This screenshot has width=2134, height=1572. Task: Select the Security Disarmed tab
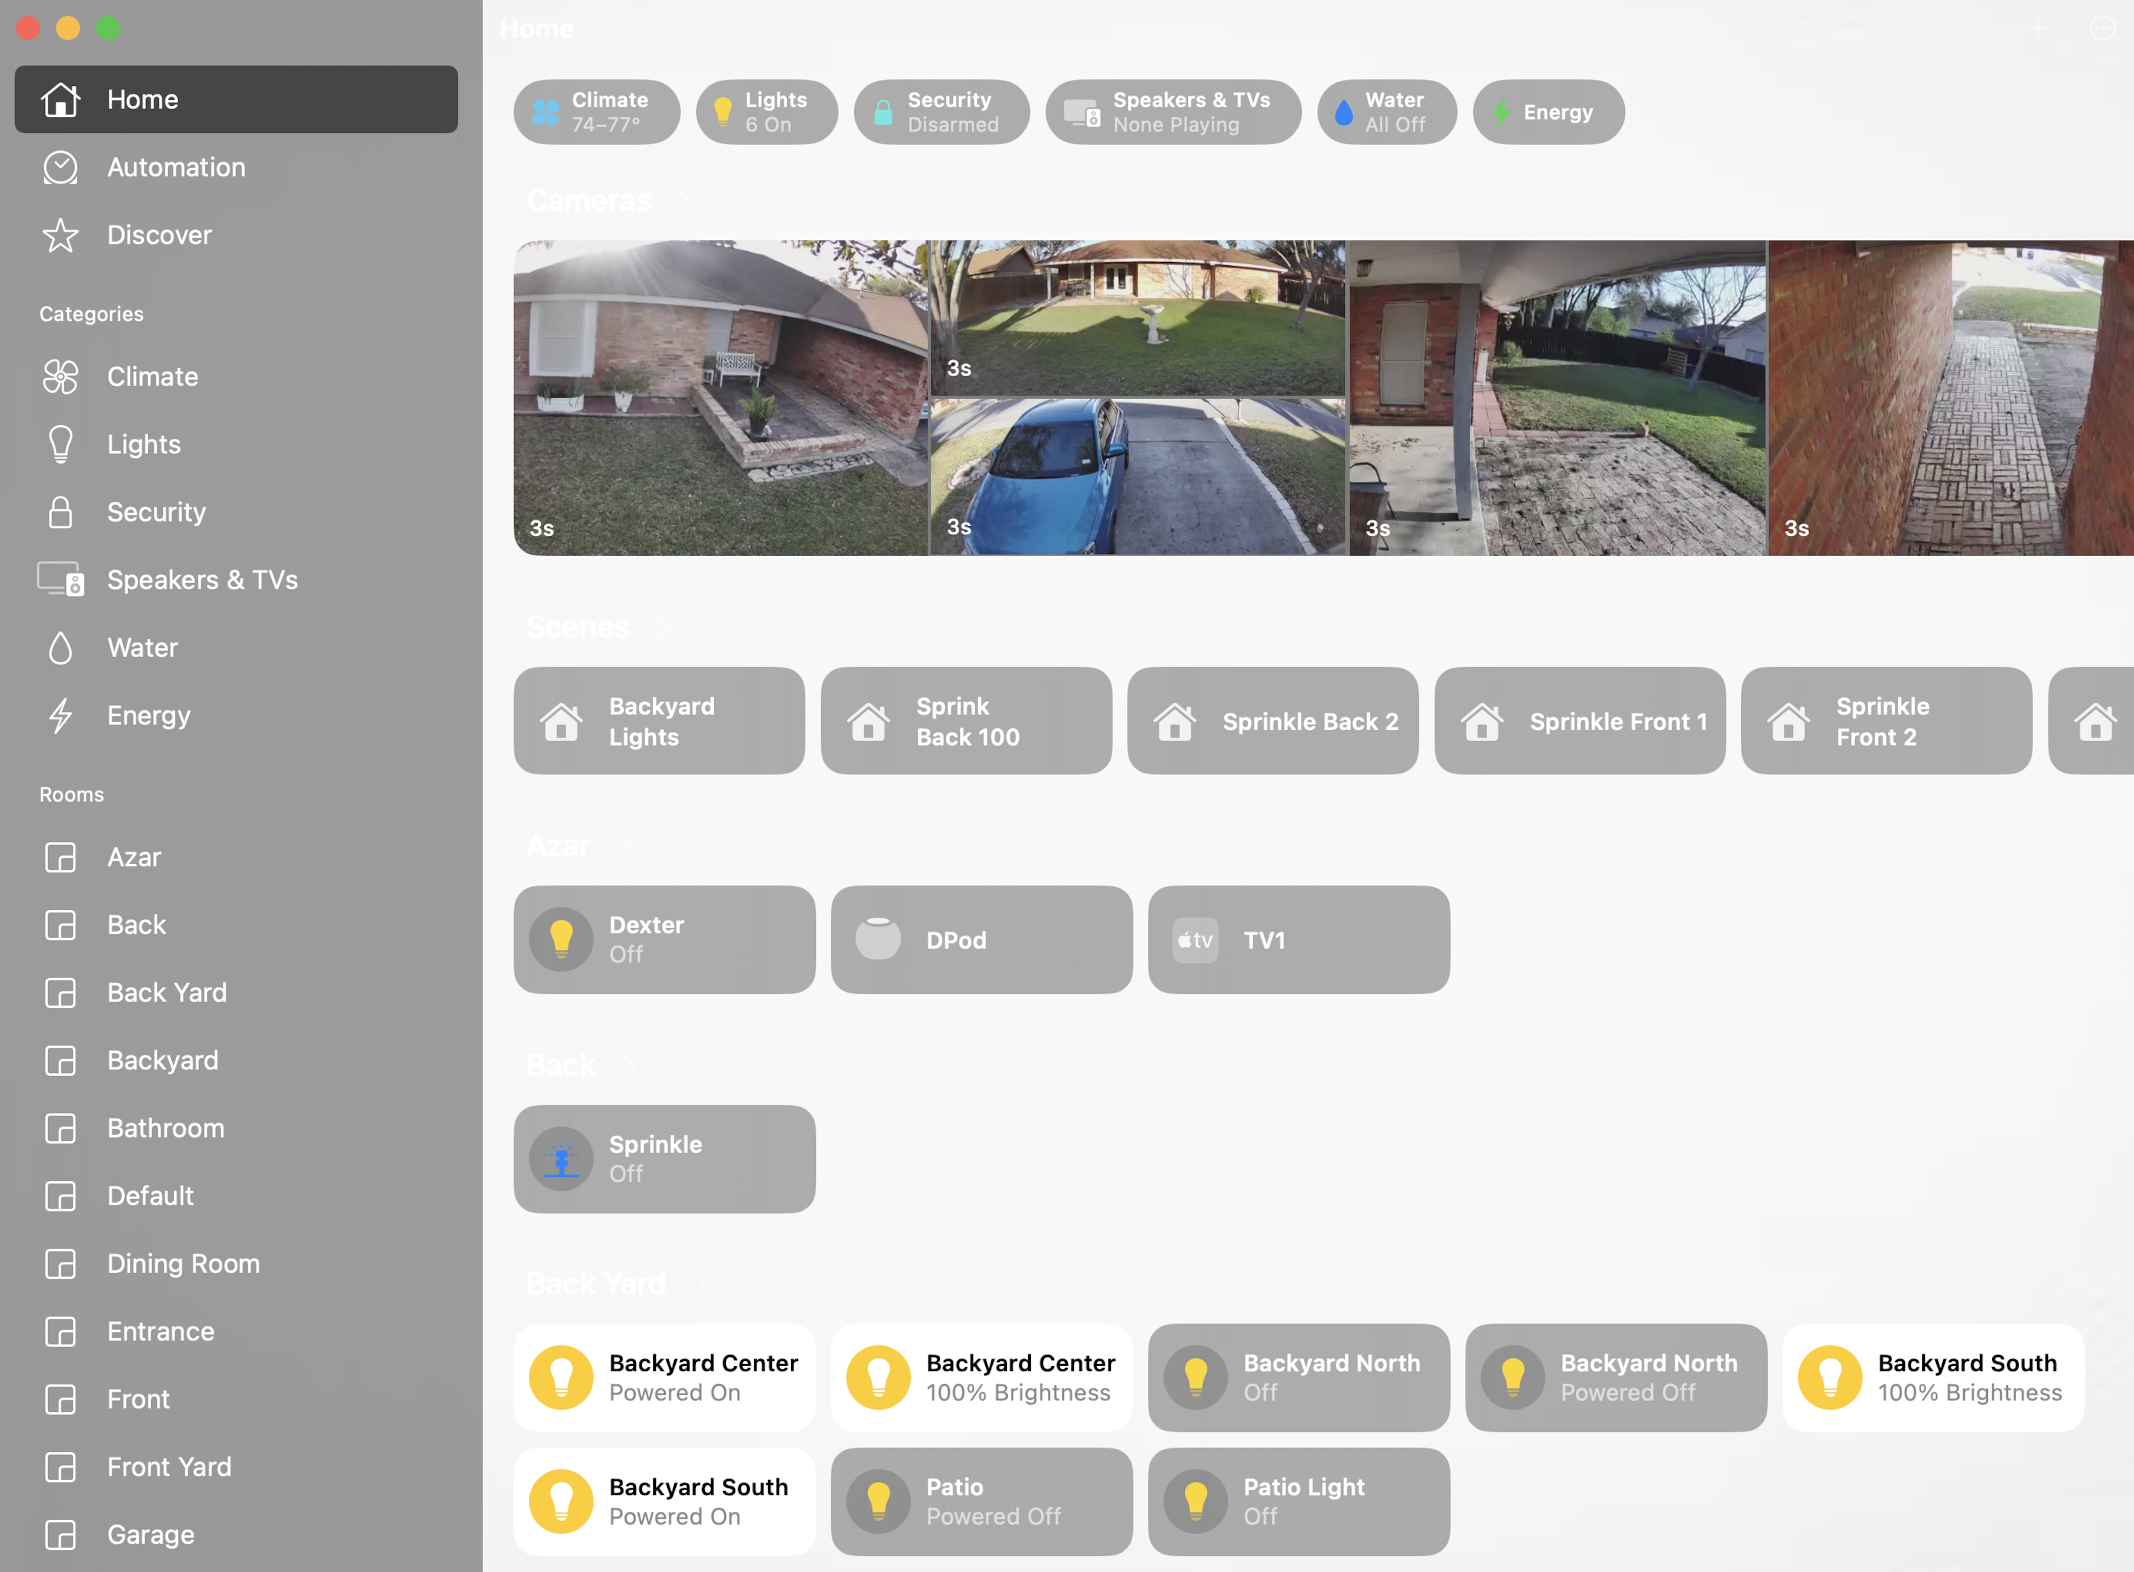938,111
